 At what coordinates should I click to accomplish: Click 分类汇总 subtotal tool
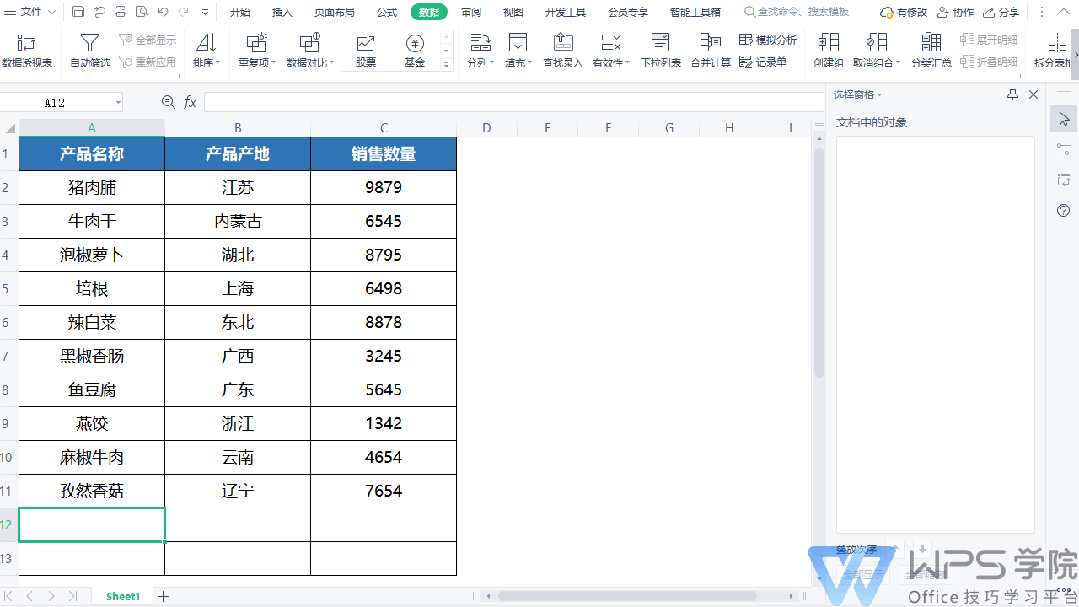click(x=931, y=51)
